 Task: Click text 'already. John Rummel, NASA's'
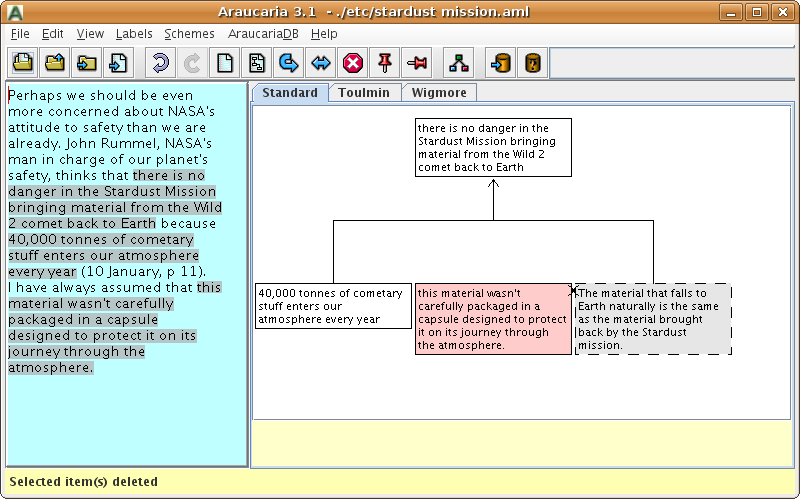click(110, 143)
